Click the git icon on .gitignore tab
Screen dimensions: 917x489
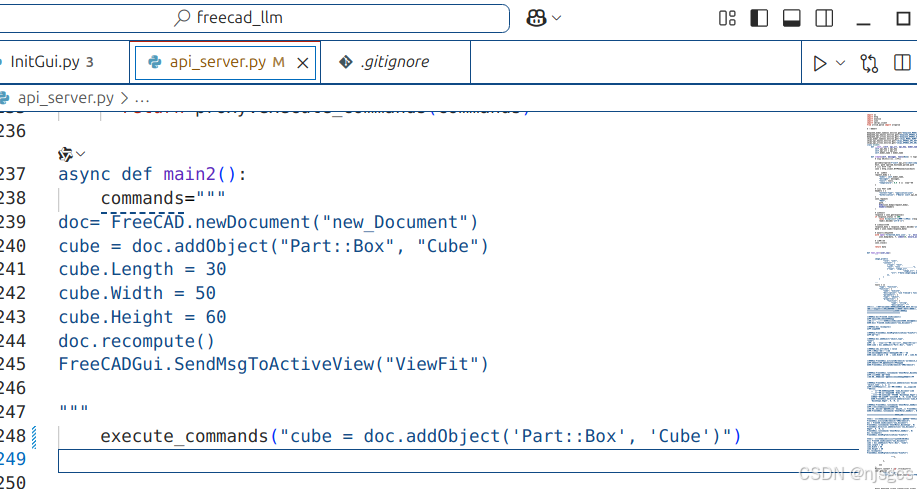346,62
